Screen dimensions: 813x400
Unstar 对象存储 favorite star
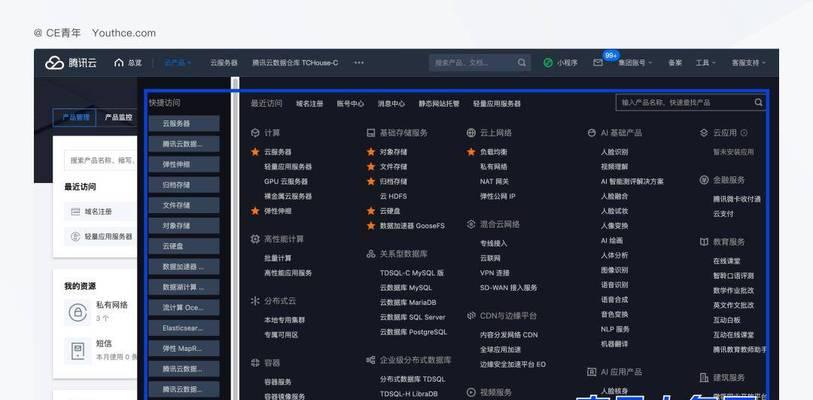pos(371,152)
